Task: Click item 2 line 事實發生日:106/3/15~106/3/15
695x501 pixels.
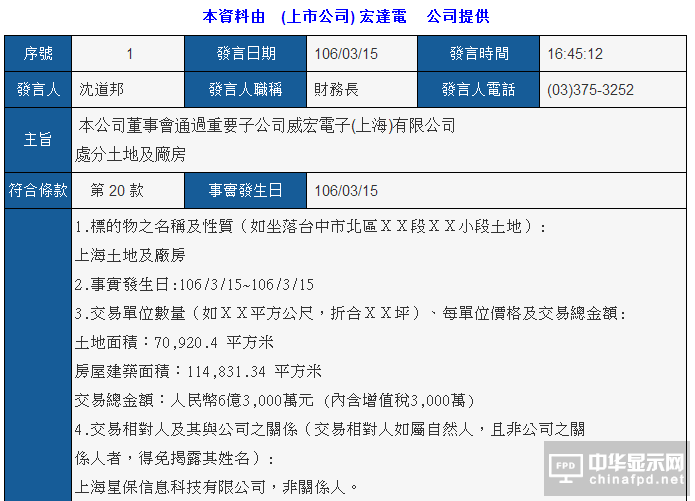Action: [x=194, y=285]
